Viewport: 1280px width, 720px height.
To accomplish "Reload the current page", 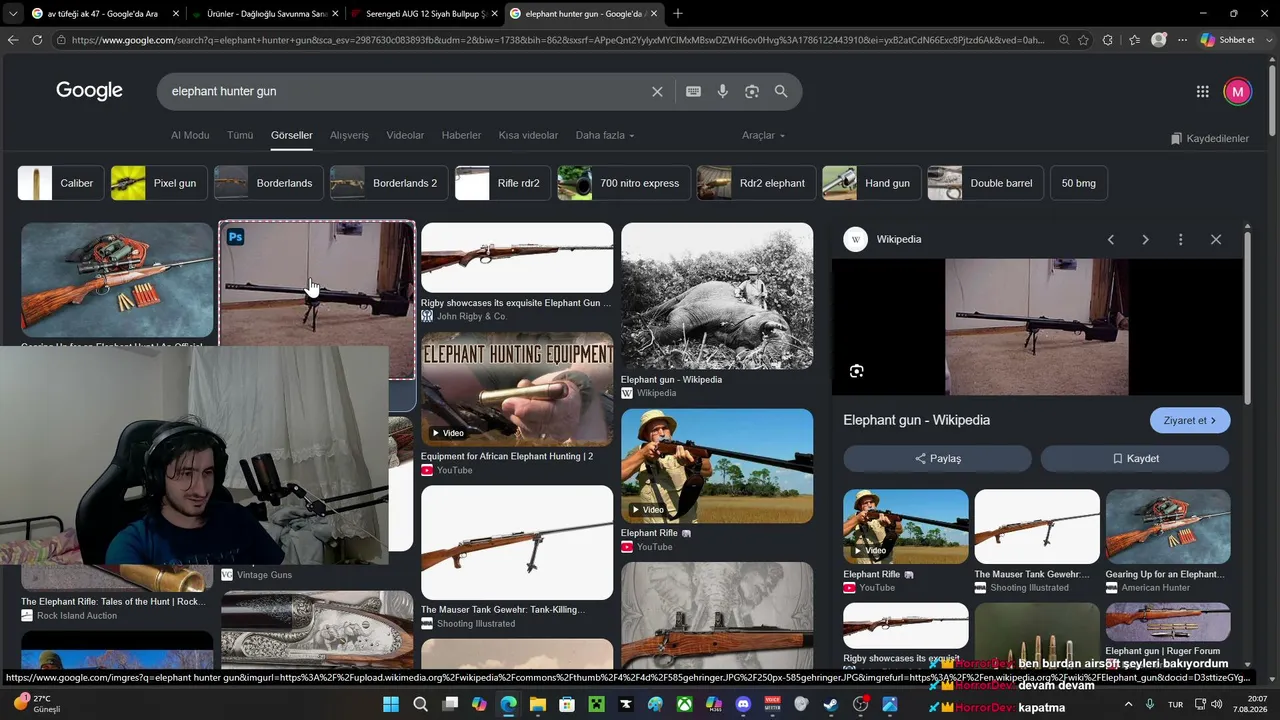I will (37, 40).
